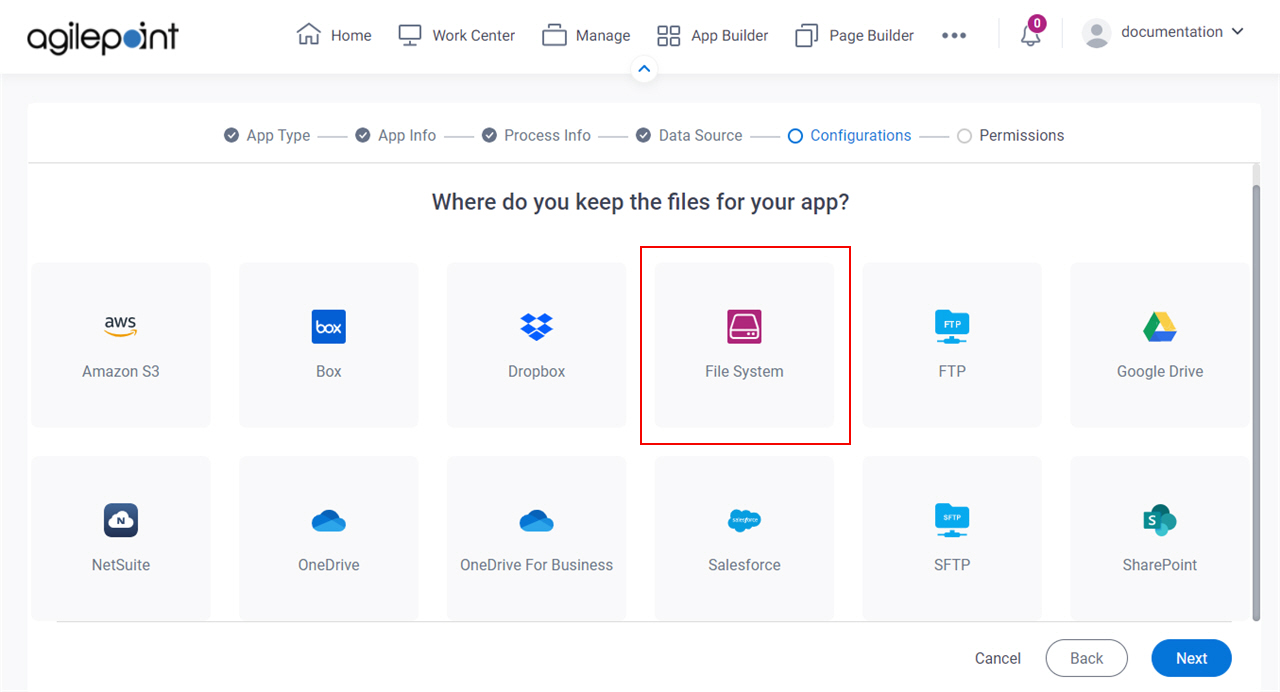Click the SharePoint label
Viewport: 1280px width, 692px height.
click(1160, 565)
